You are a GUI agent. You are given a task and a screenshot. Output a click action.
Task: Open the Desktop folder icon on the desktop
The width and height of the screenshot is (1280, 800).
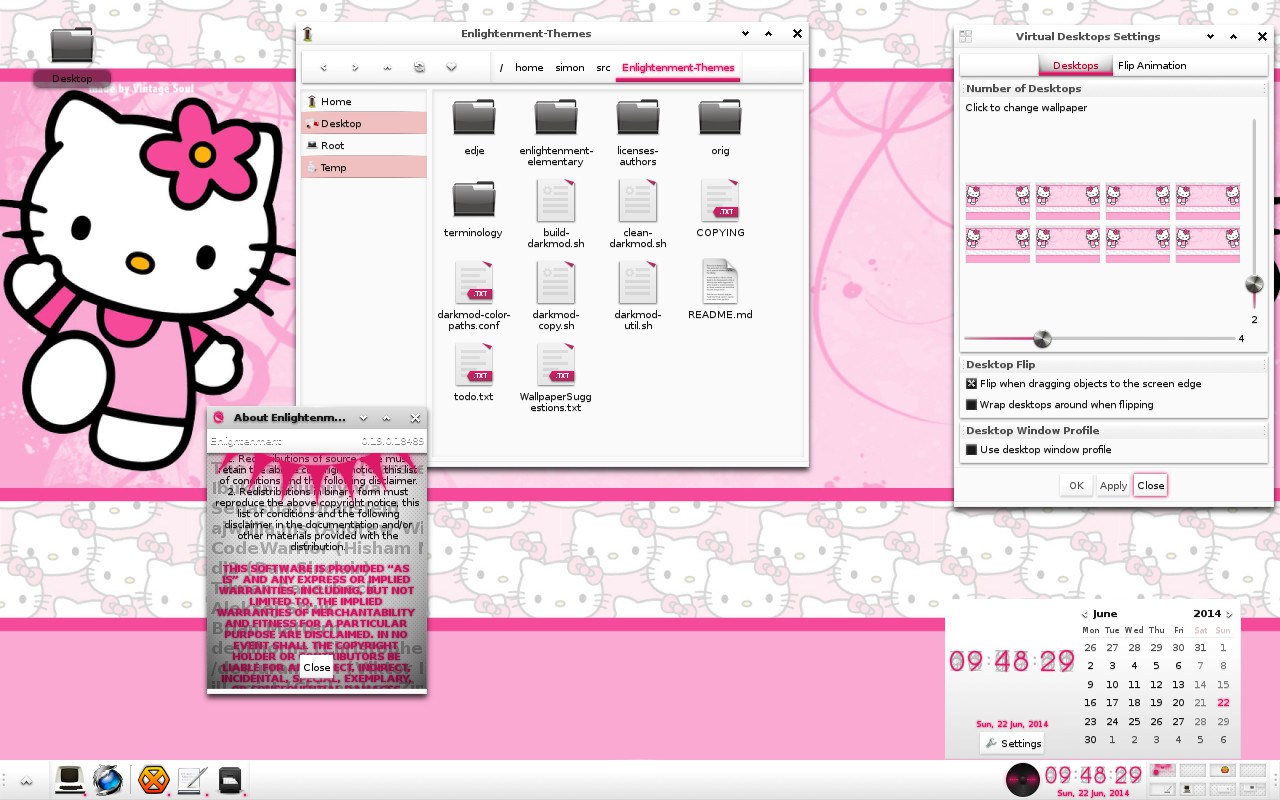point(72,46)
